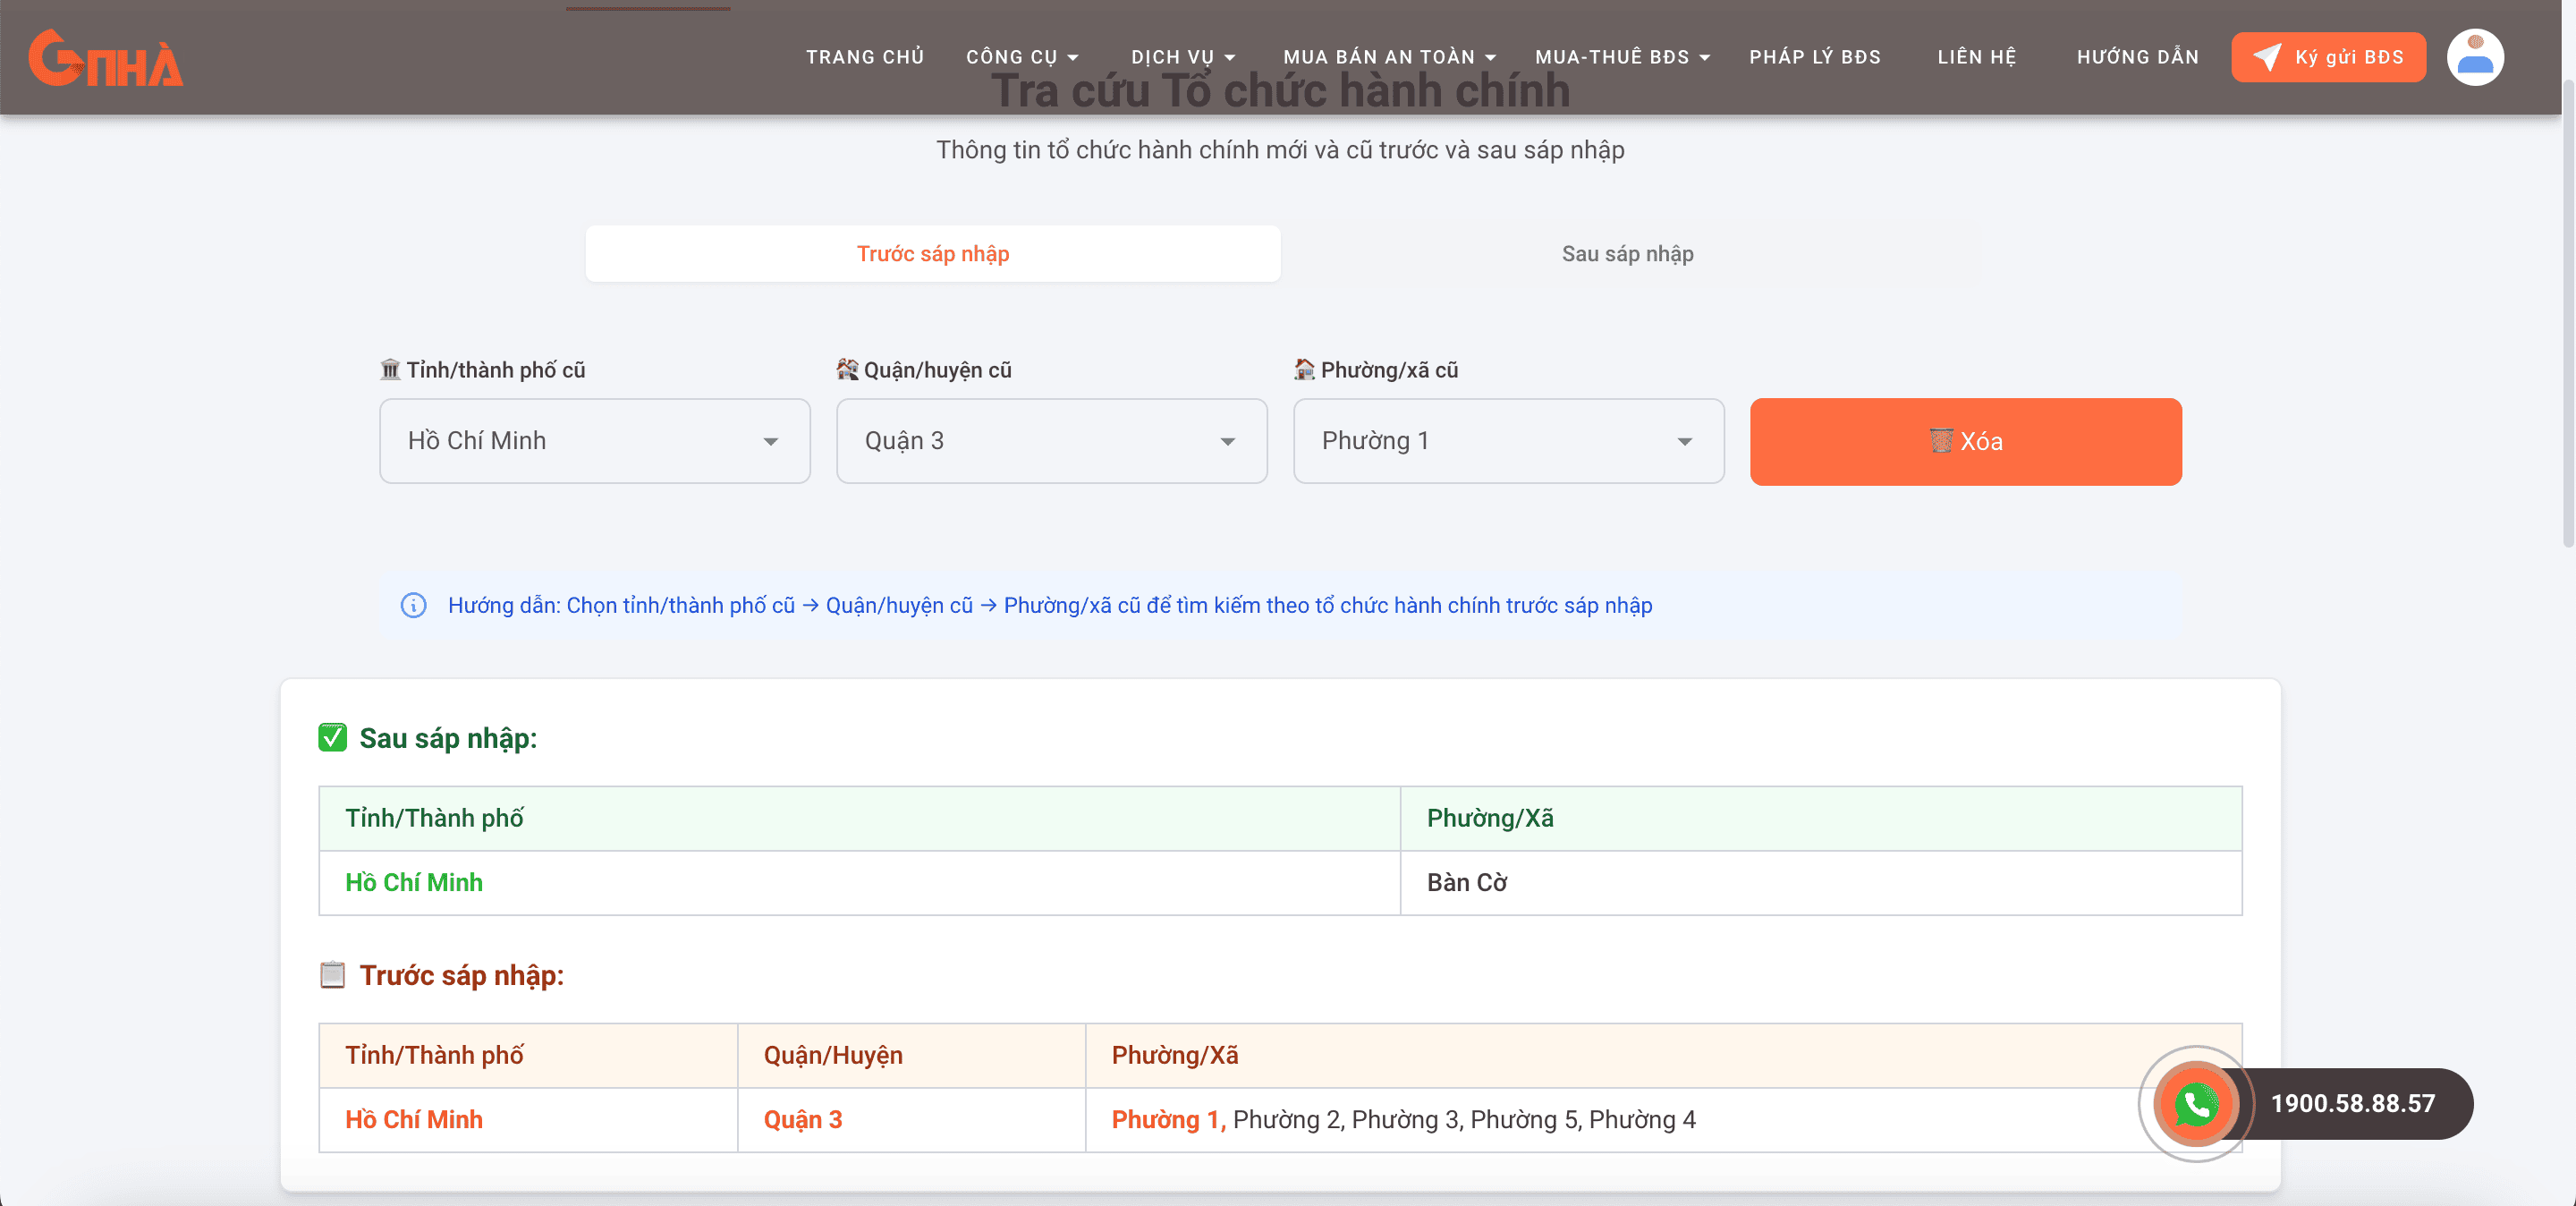Open HƯỚNG DẪN page
The width and height of the screenshot is (2576, 1206).
pyautogui.click(x=2138, y=57)
